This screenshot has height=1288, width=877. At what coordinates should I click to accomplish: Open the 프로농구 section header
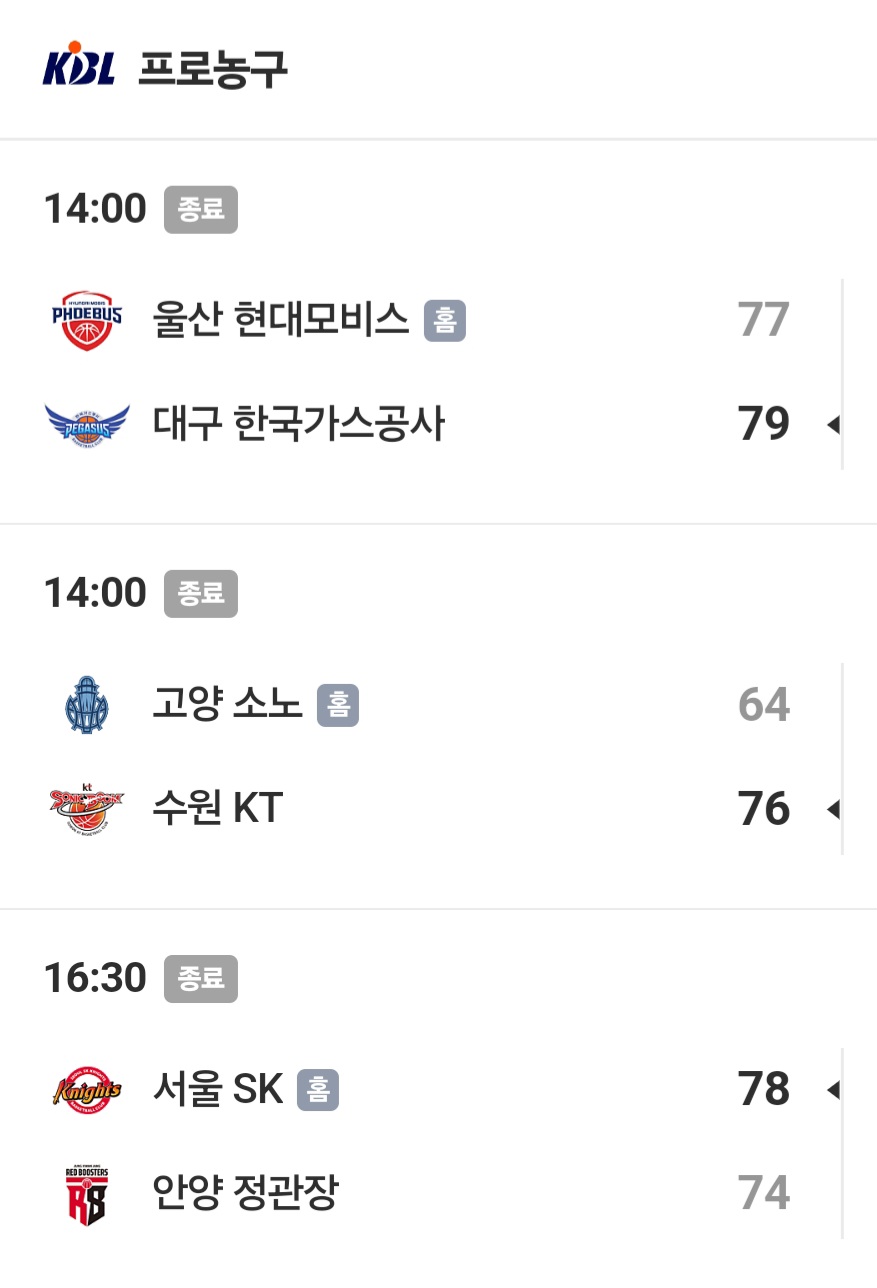coord(212,67)
